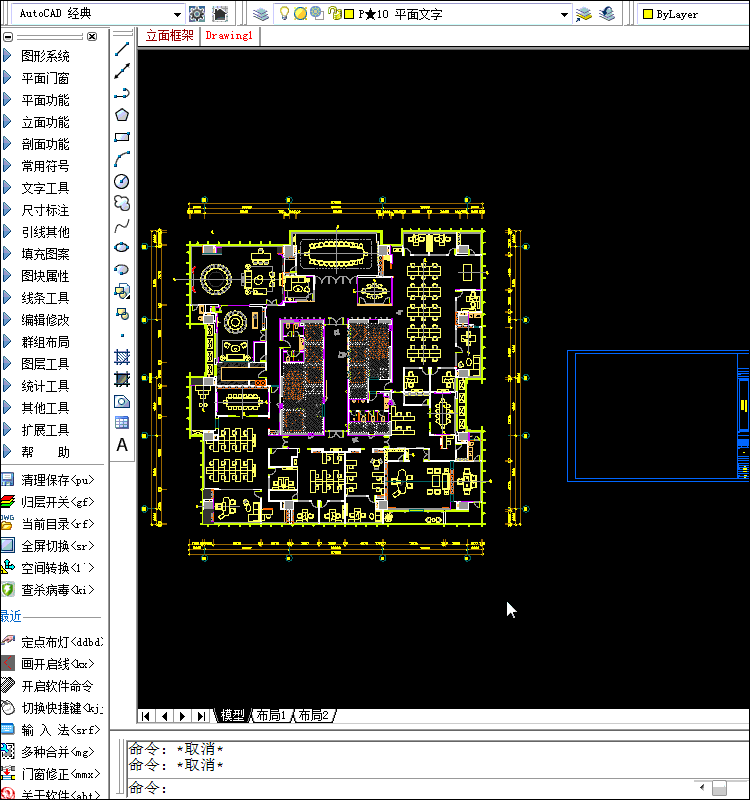
Task: Open the 平面文字 layer dropdown
Action: 564,15
